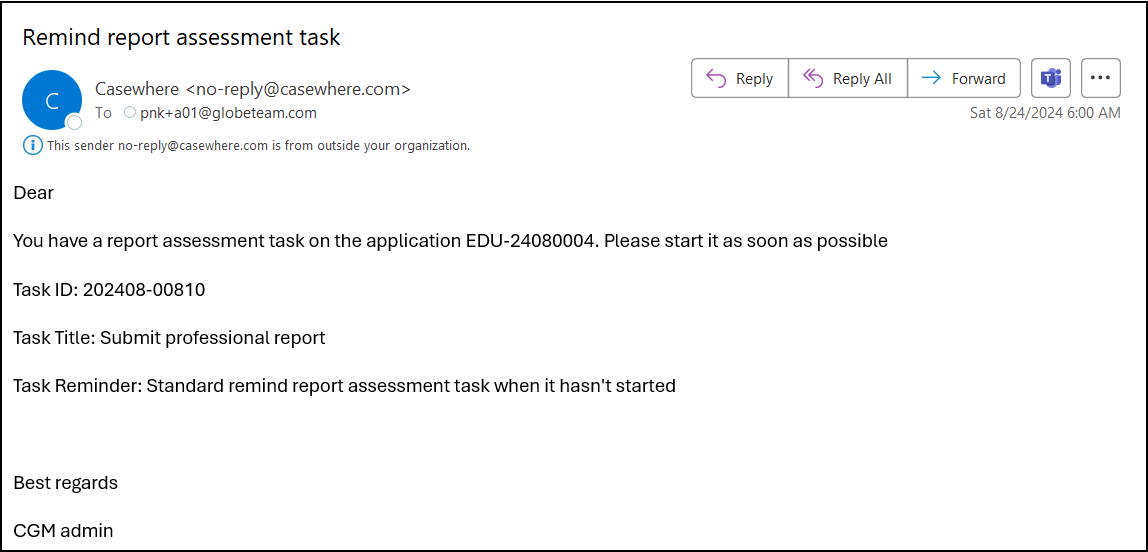
Task: Click the CGM admin signature text
Action: (63, 531)
